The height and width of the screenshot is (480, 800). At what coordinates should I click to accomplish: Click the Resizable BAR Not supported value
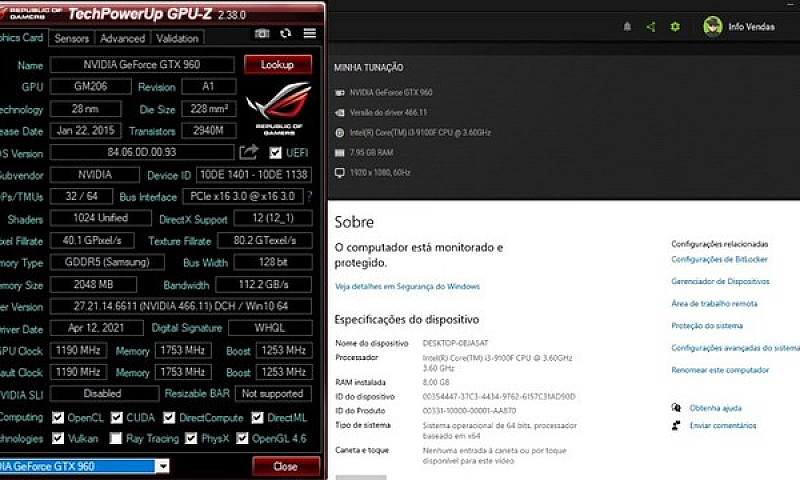coord(273,394)
